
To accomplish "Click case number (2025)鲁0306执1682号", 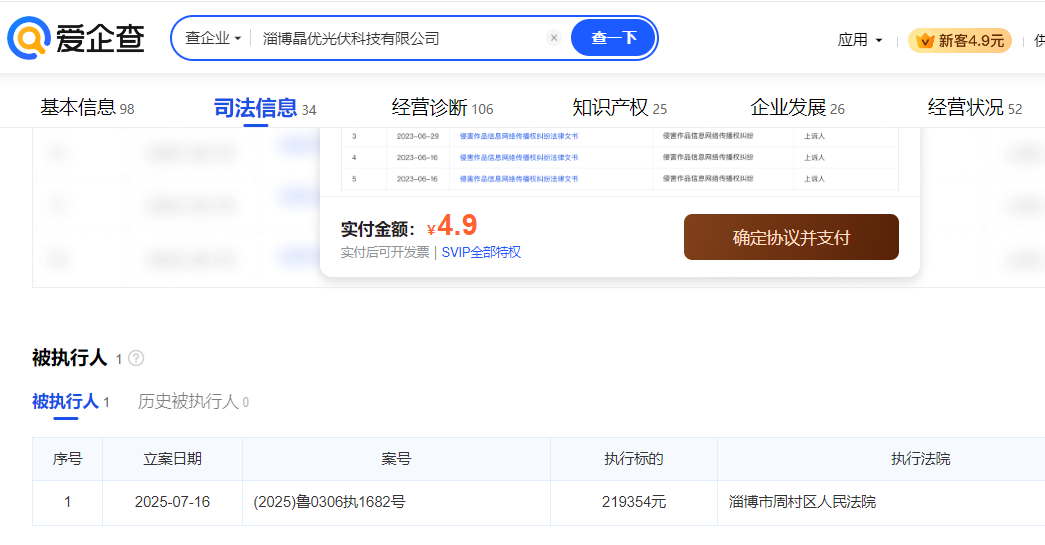I will point(329,502).
